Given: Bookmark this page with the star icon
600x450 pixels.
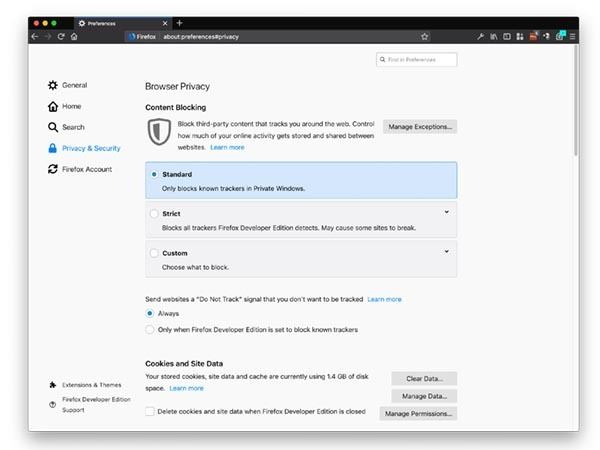Looking at the screenshot, I should [424, 37].
